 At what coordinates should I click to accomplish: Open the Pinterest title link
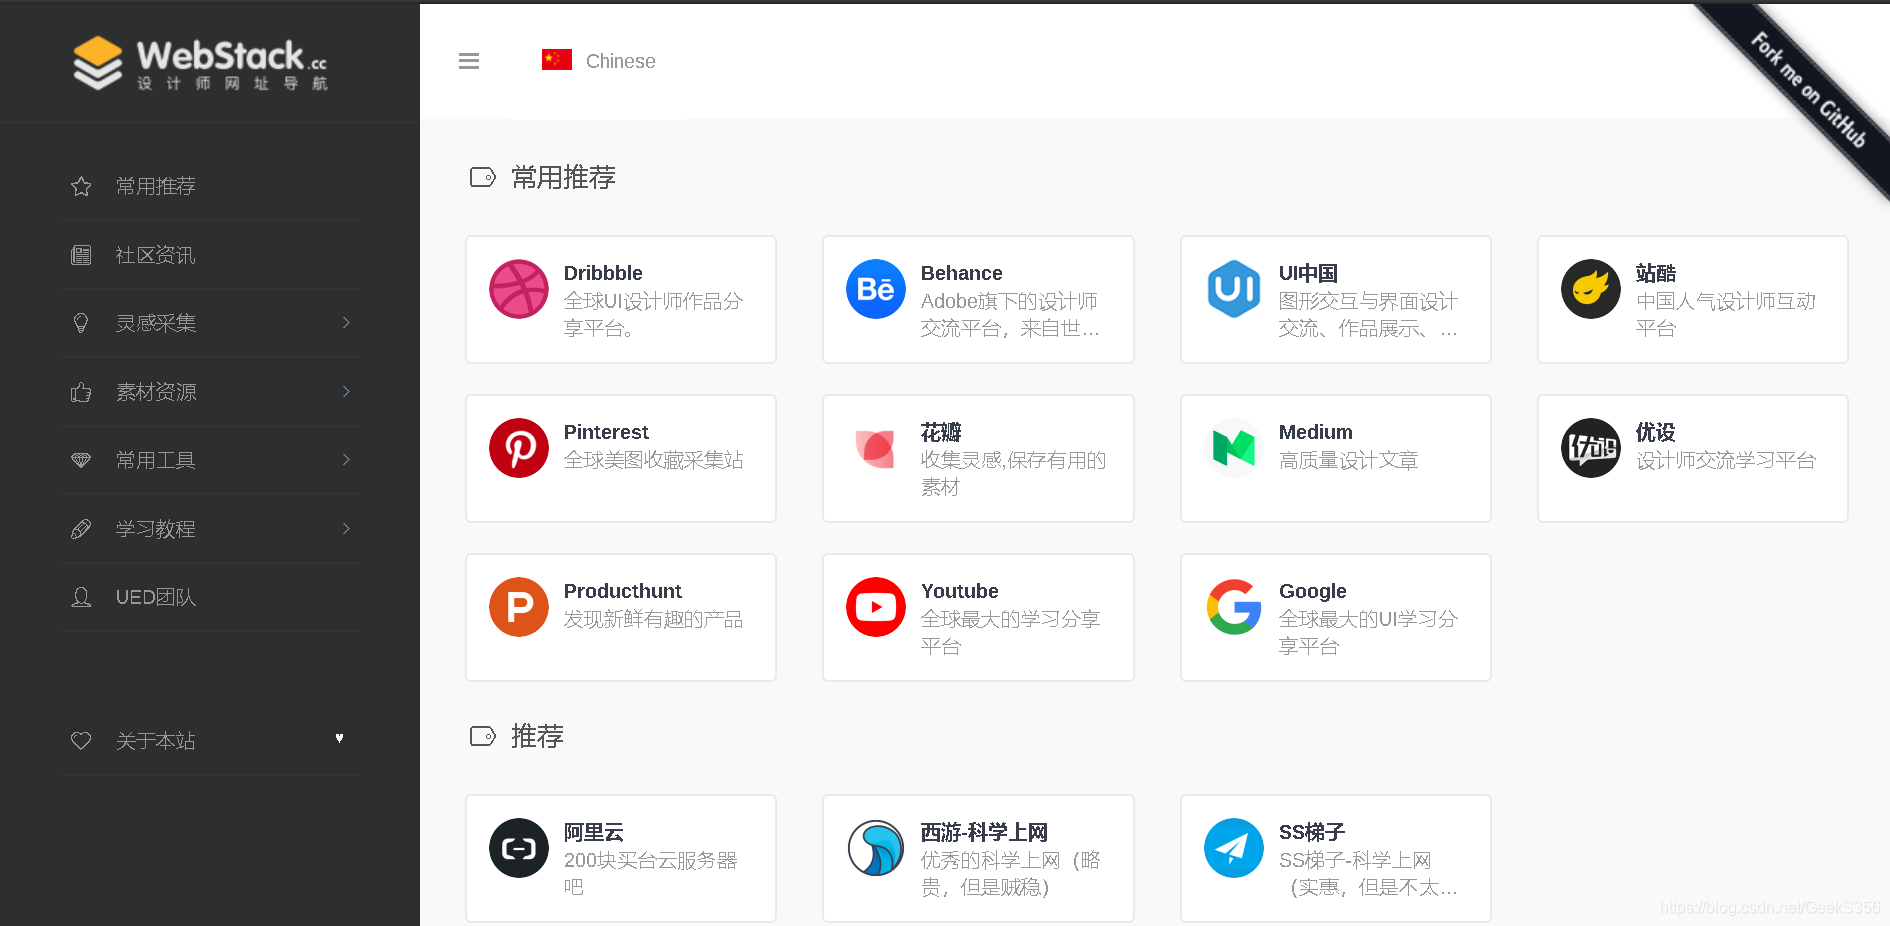[x=606, y=432]
